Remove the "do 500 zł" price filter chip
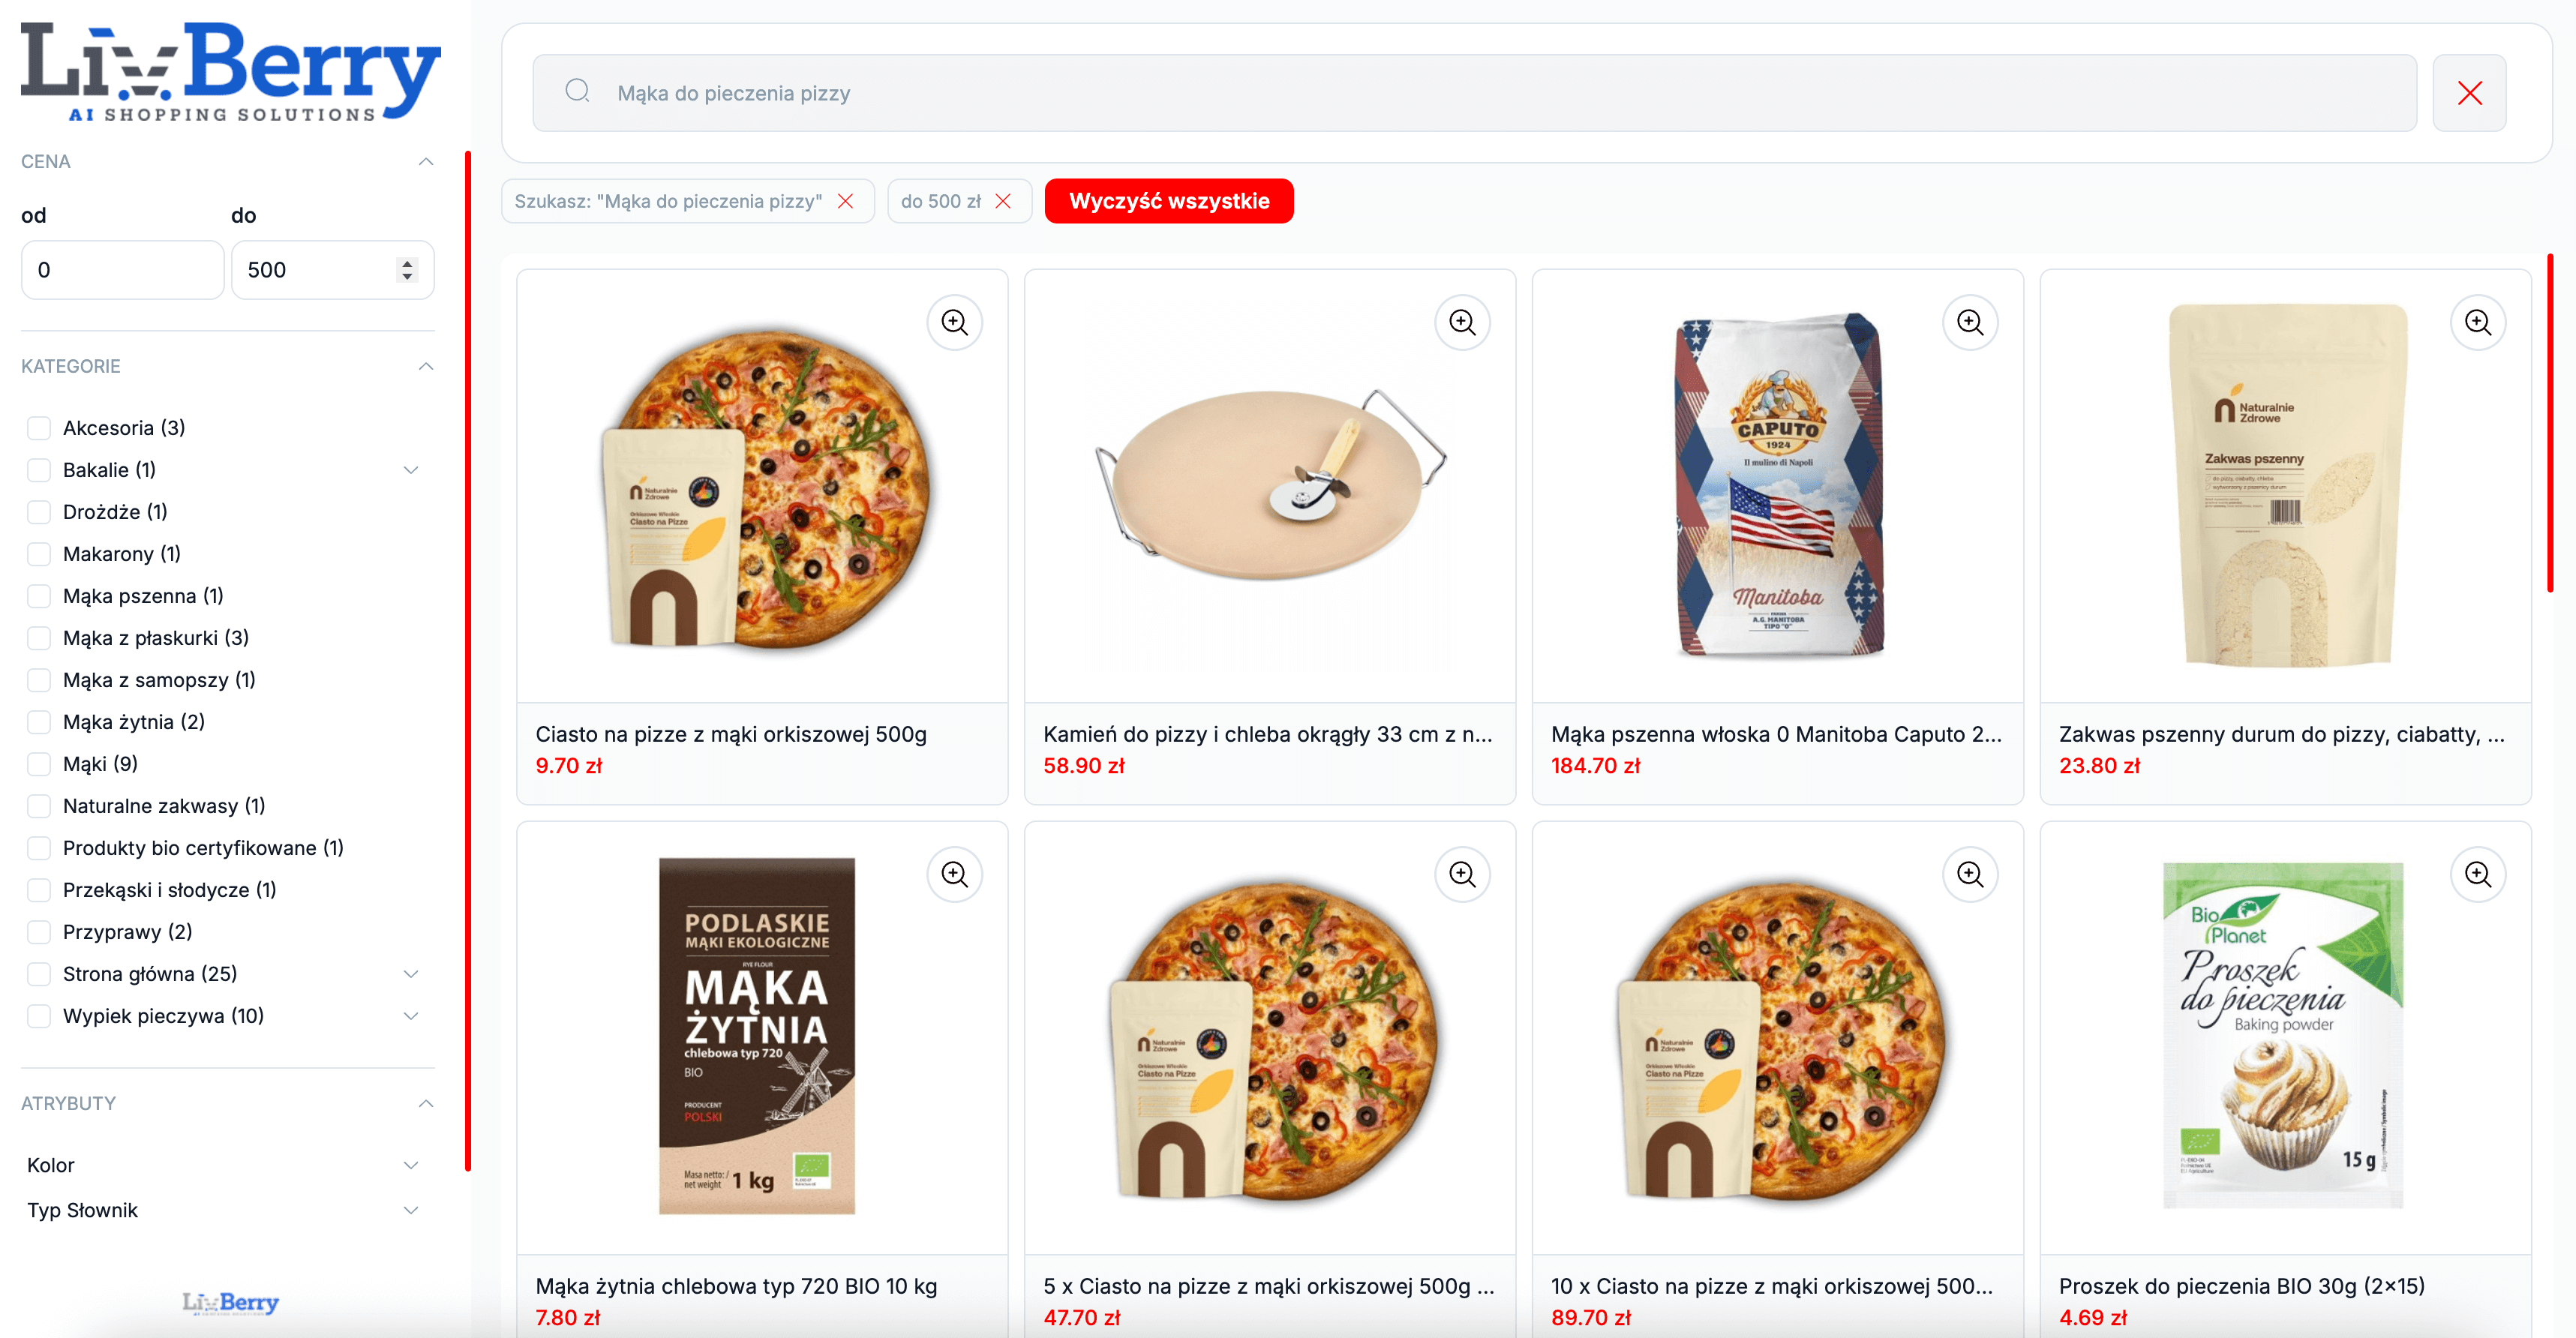This screenshot has height=1338, width=2576. click(1003, 201)
